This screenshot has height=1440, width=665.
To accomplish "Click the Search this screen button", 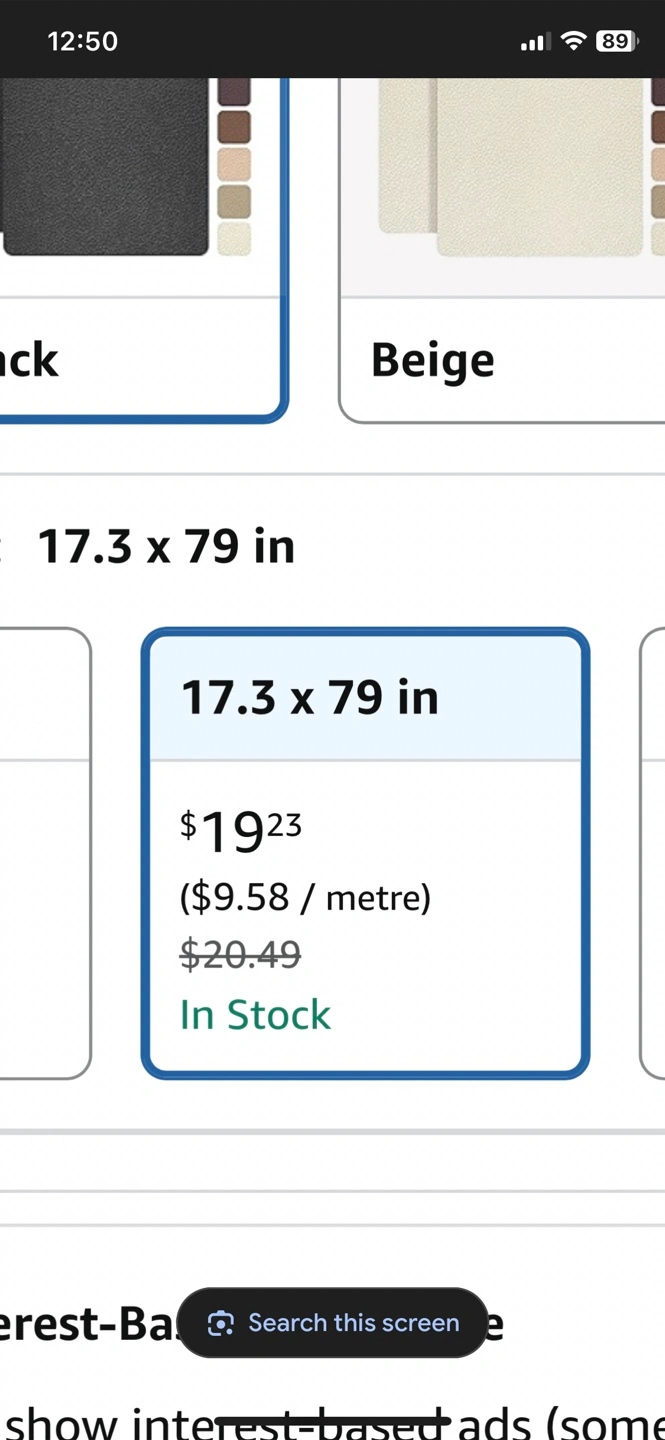I will click(332, 1323).
